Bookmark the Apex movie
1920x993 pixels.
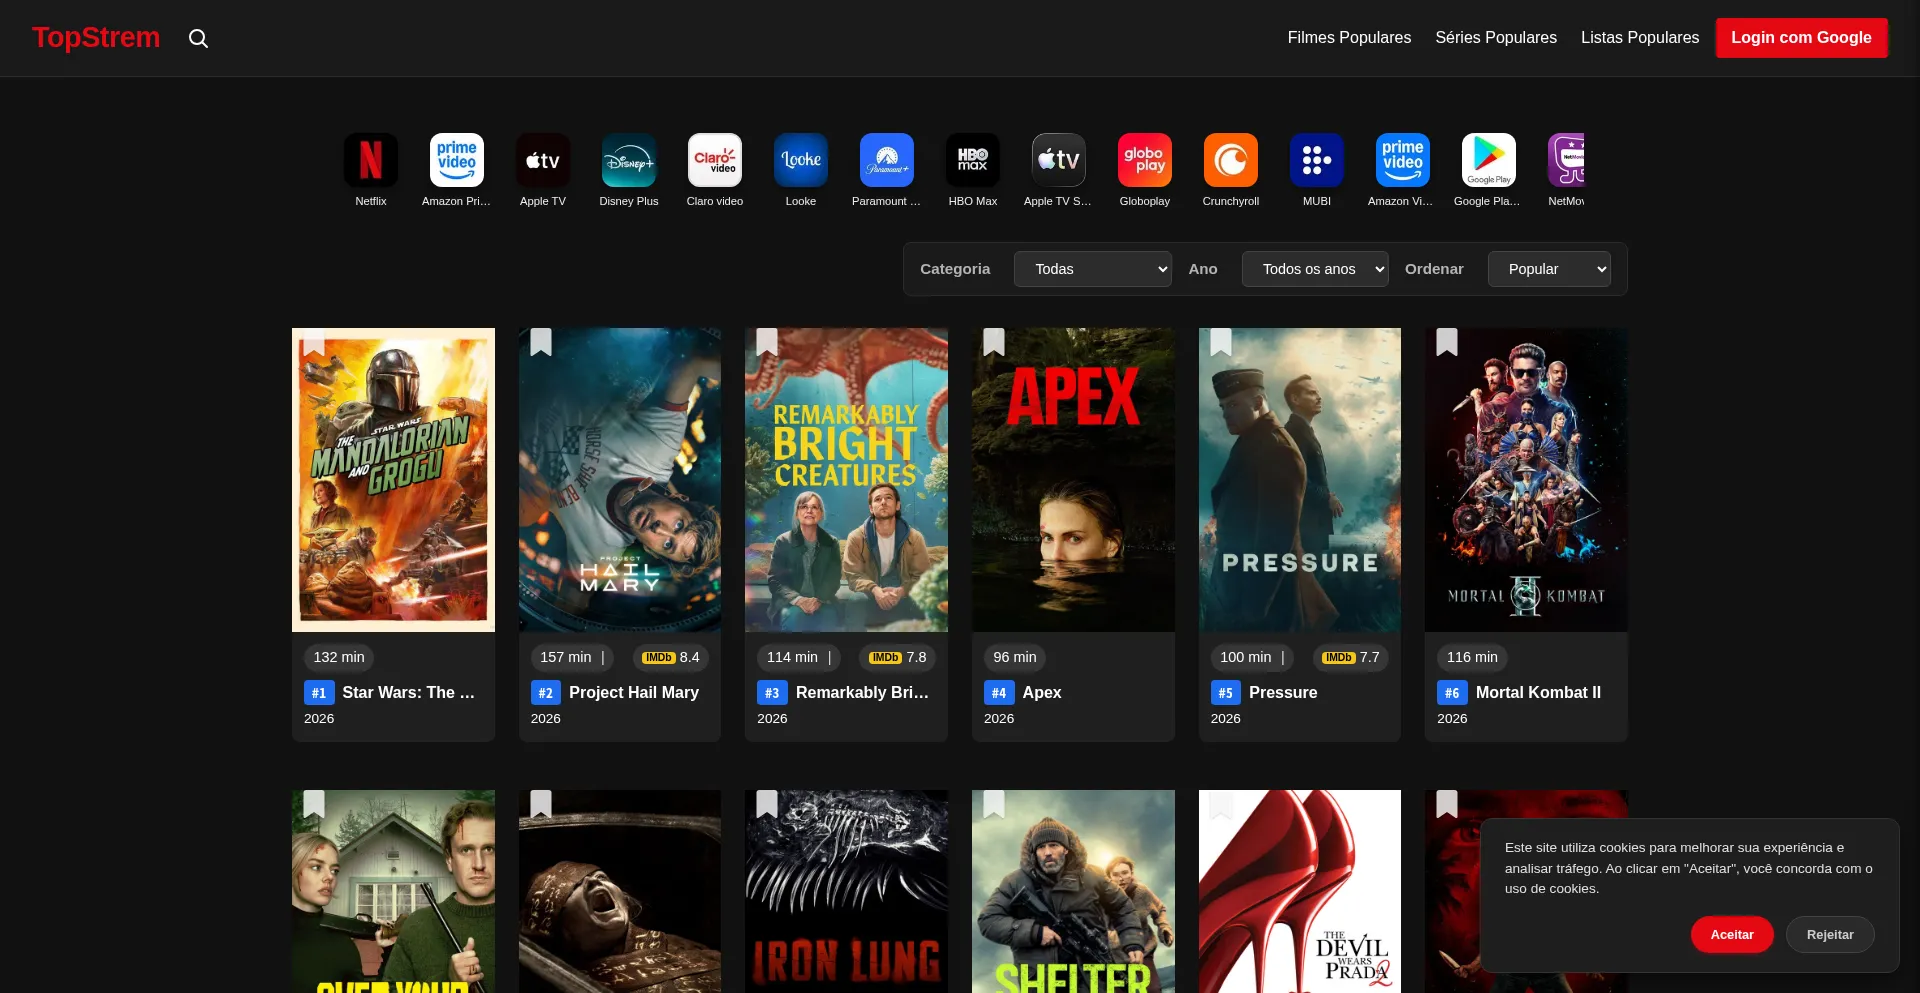tap(994, 342)
